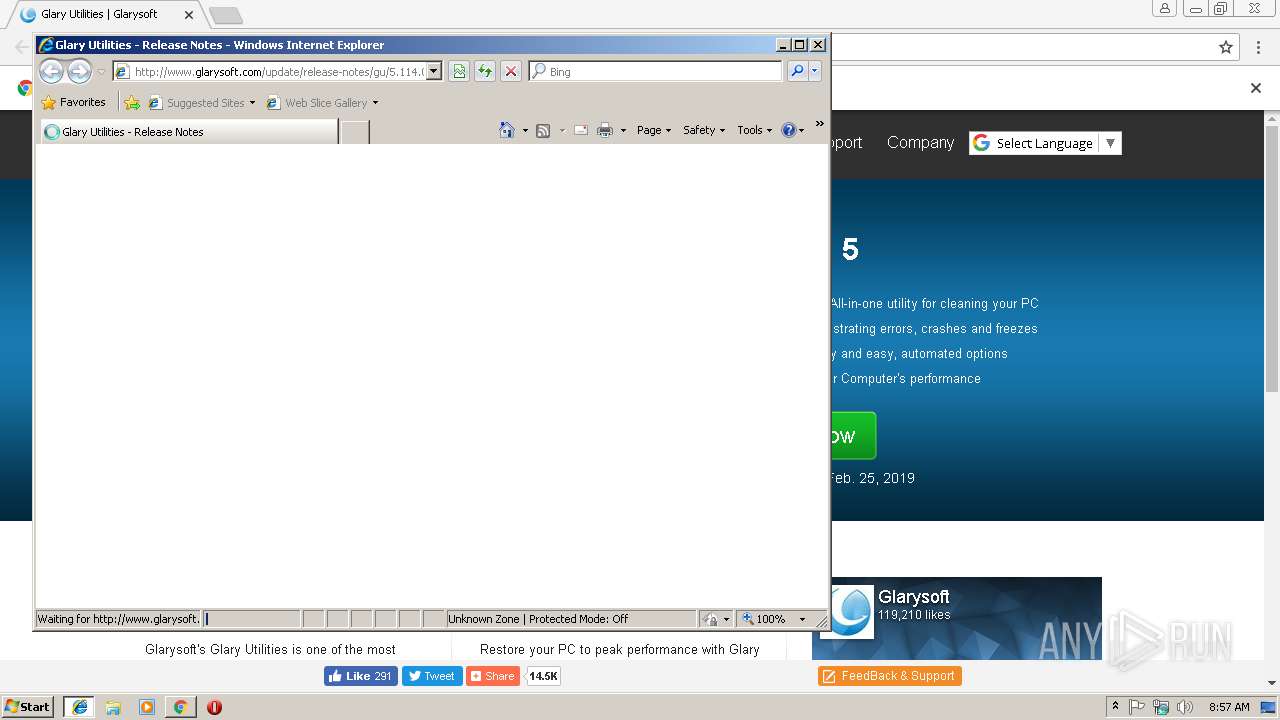Open the recent pages dropdown next to Forward
1280x720 pixels.
coord(101,72)
